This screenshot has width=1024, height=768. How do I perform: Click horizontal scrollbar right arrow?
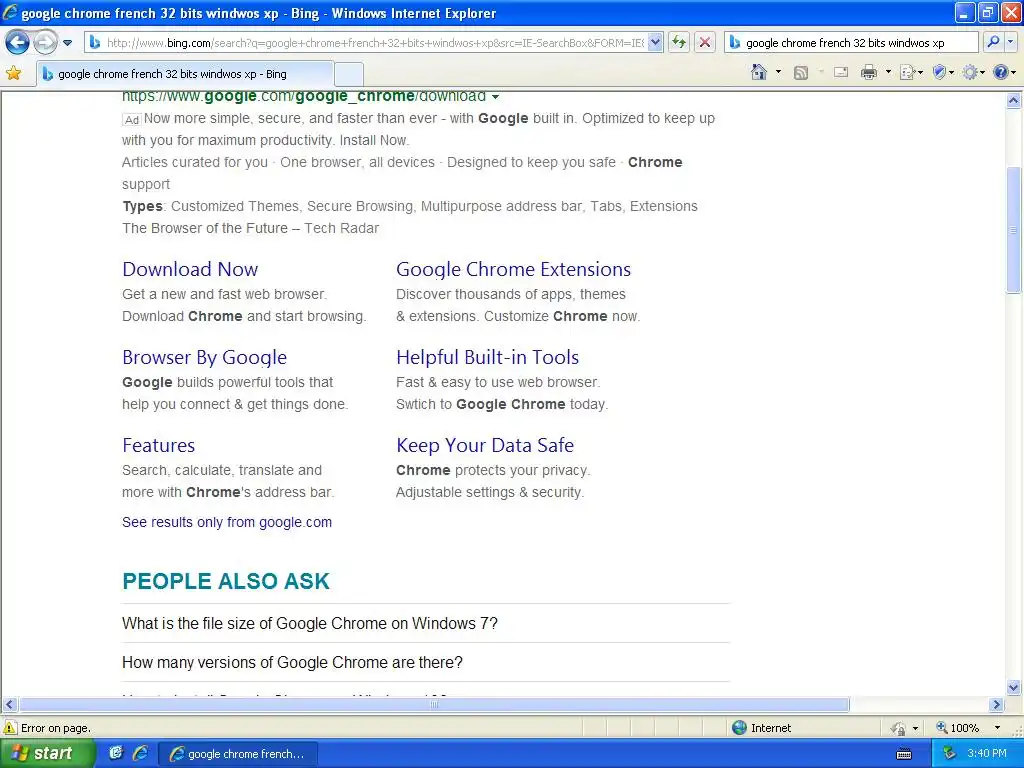997,705
